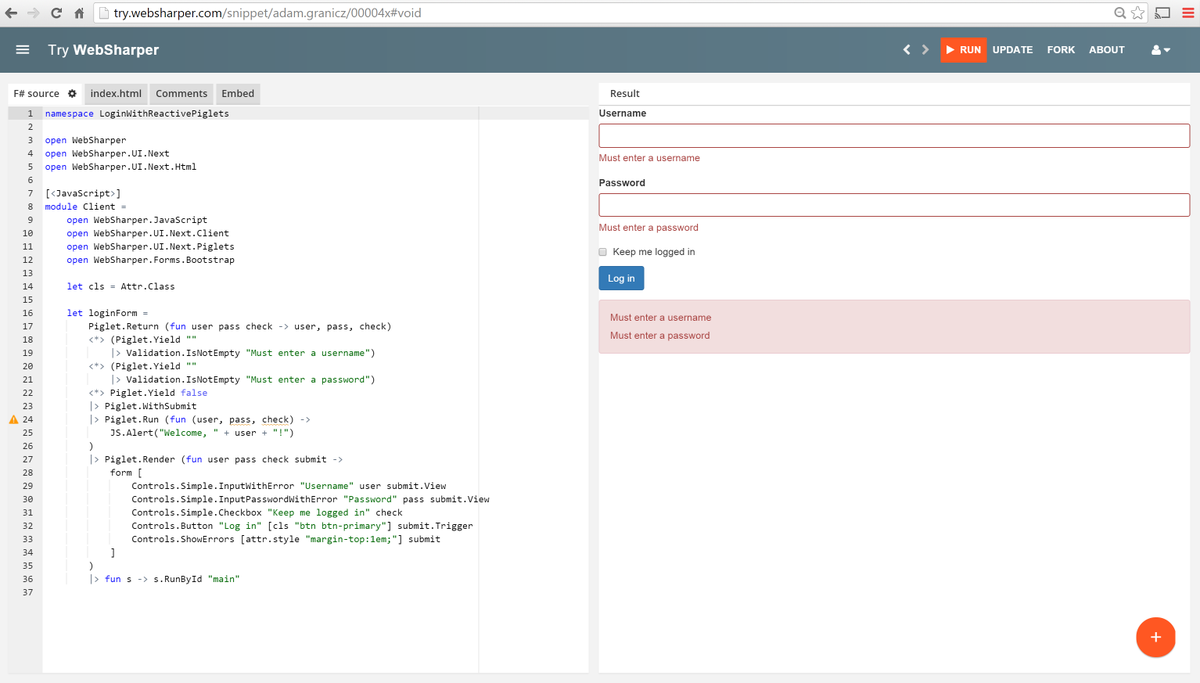The height and width of the screenshot is (683, 1200).
Task: Click the Log in button
Action: pos(621,278)
